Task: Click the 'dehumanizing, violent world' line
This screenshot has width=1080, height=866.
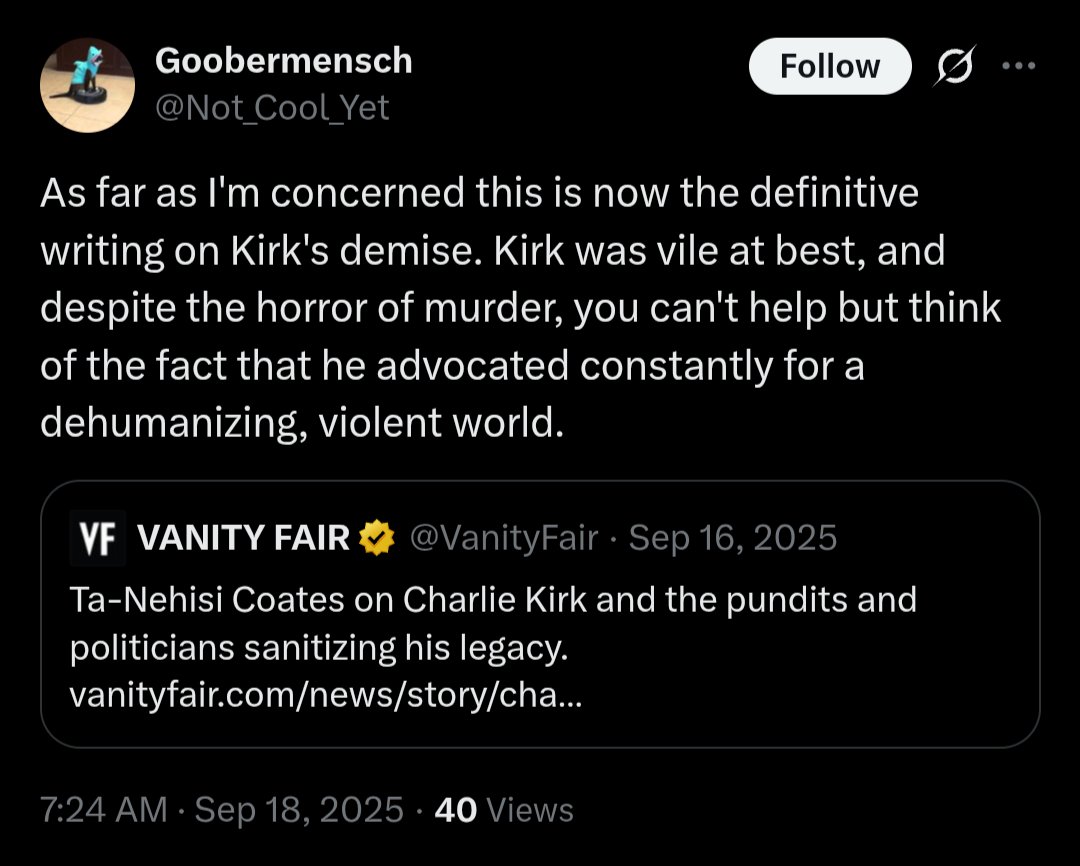Action: coord(302,423)
